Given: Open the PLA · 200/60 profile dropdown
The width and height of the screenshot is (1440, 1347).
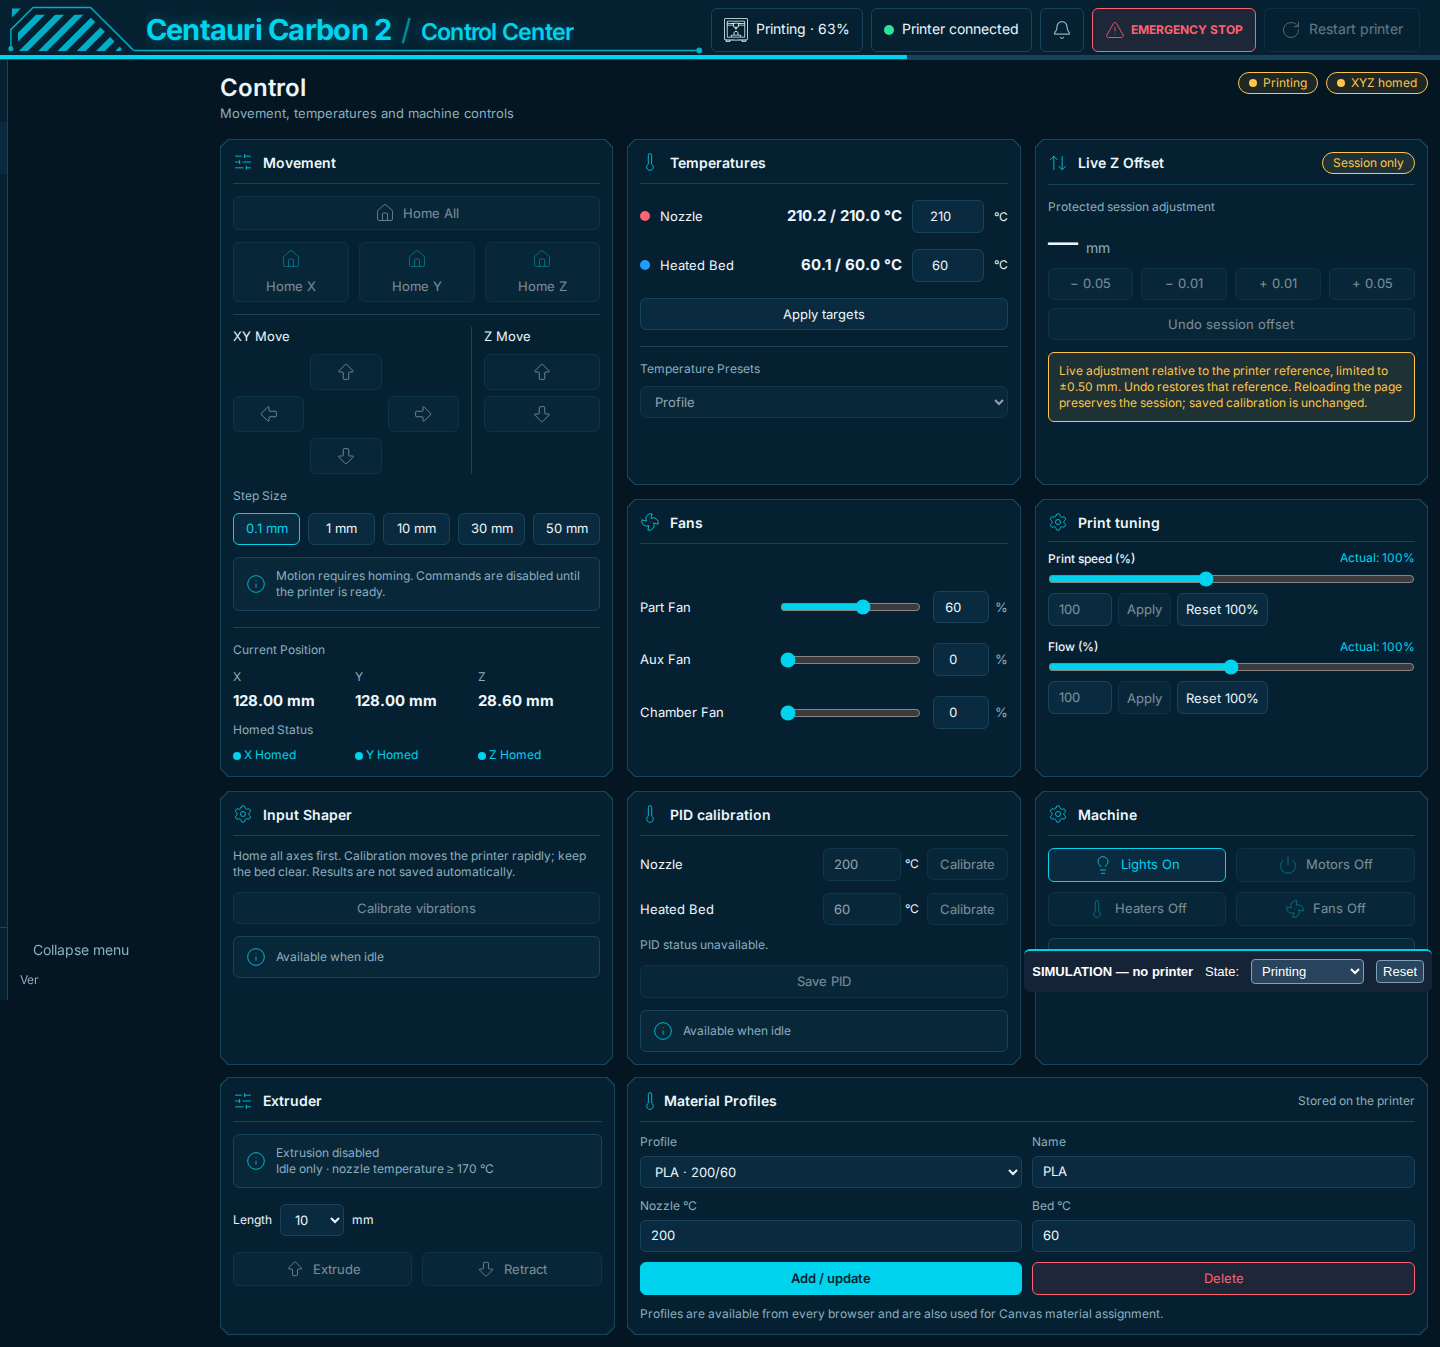Looking at the screenshot, I should 831,1172.
